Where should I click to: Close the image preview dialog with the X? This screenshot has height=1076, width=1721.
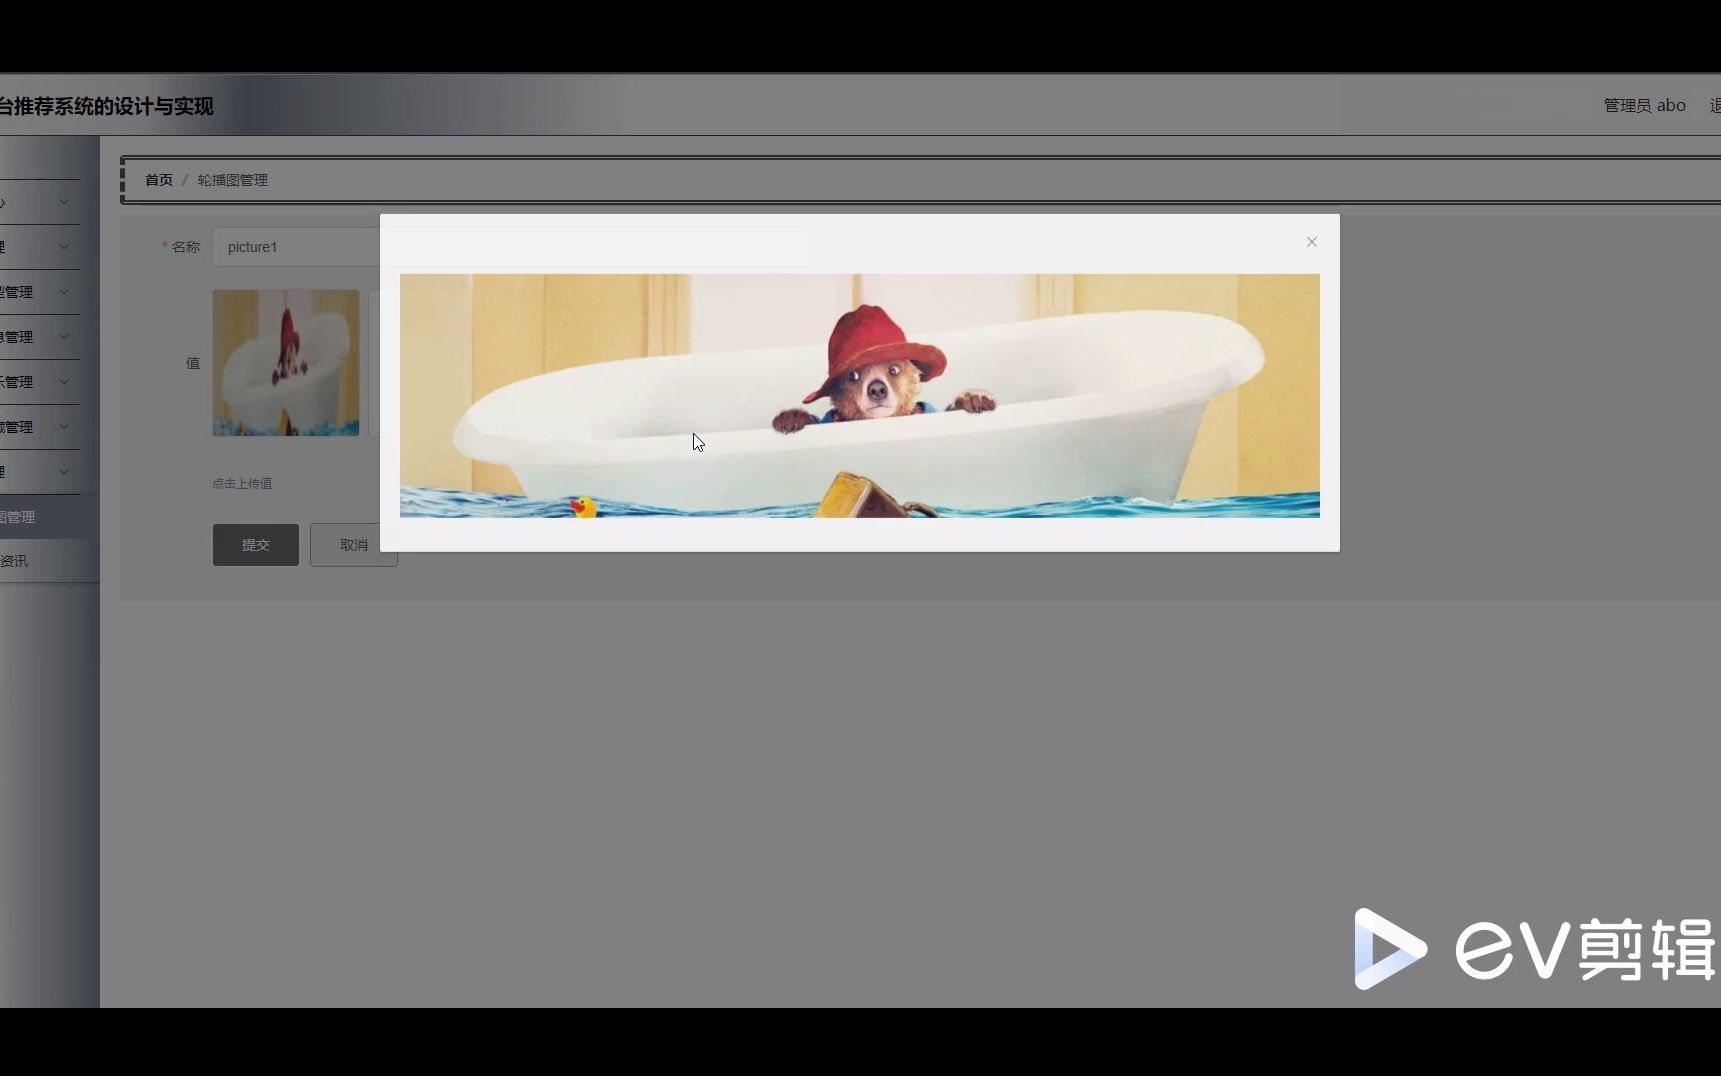tap(1311, 242)
